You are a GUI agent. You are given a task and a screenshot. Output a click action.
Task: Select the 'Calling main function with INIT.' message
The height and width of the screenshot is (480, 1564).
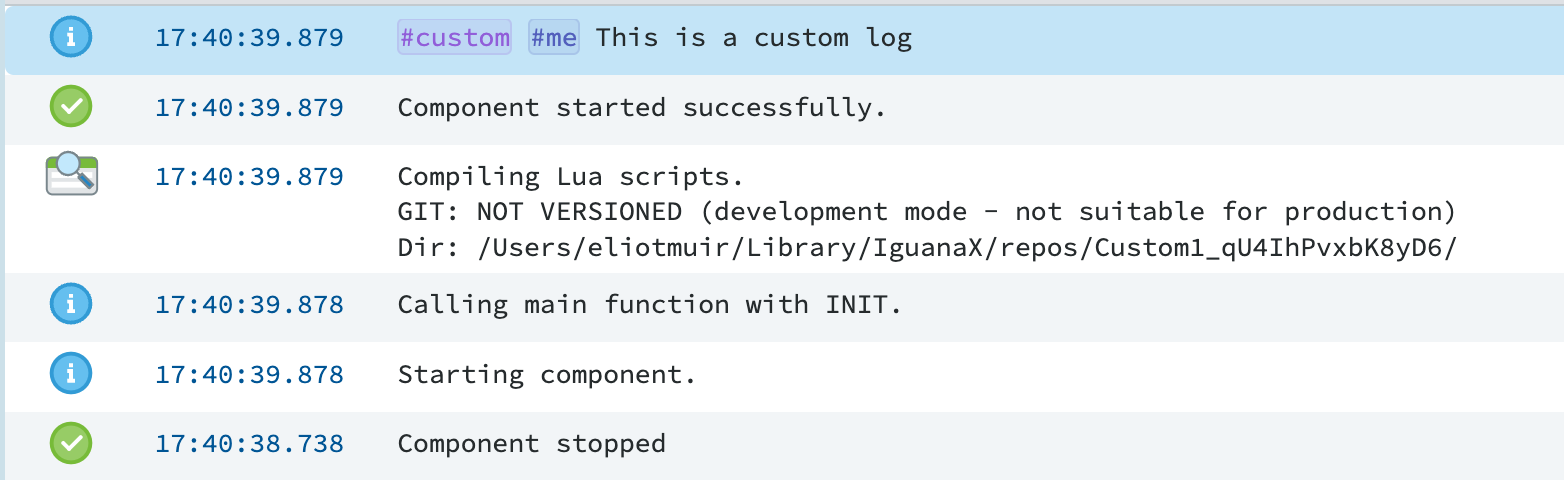coord(650,304)
